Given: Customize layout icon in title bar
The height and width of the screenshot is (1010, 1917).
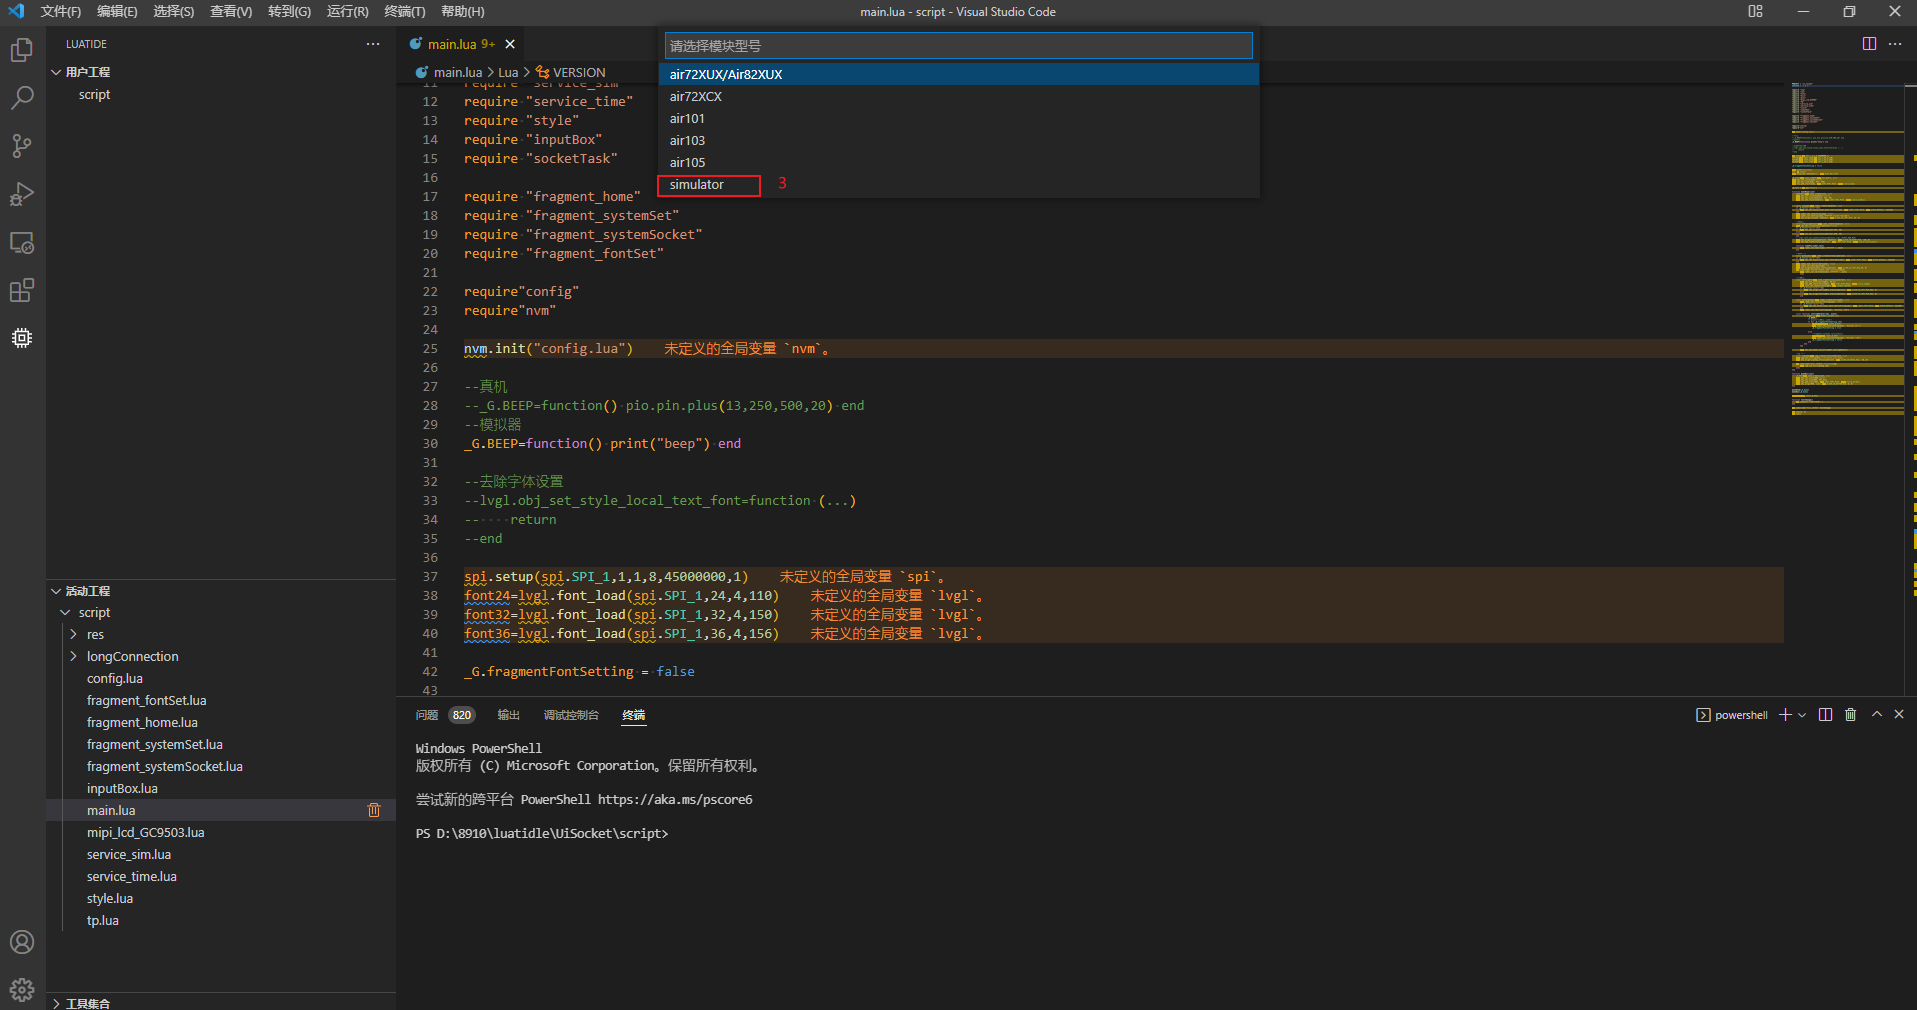Looking at the screenshot, I should coord(1755,12).
